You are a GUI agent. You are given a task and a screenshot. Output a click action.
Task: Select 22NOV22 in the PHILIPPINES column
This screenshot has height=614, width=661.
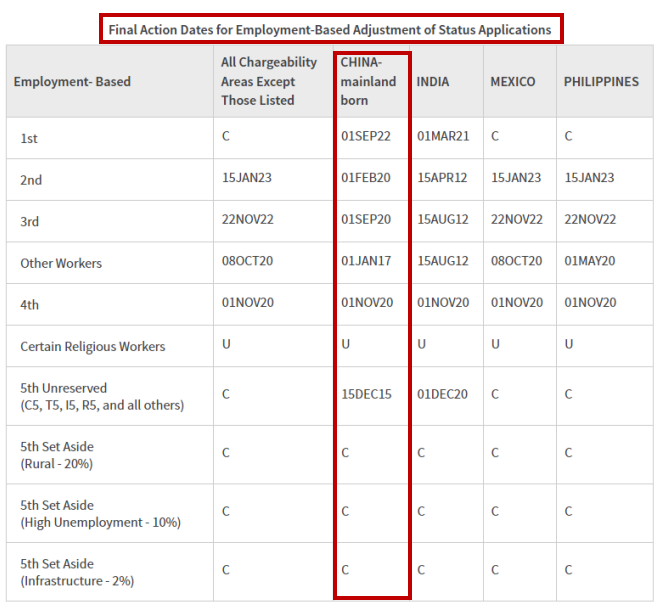coord(591,219)
